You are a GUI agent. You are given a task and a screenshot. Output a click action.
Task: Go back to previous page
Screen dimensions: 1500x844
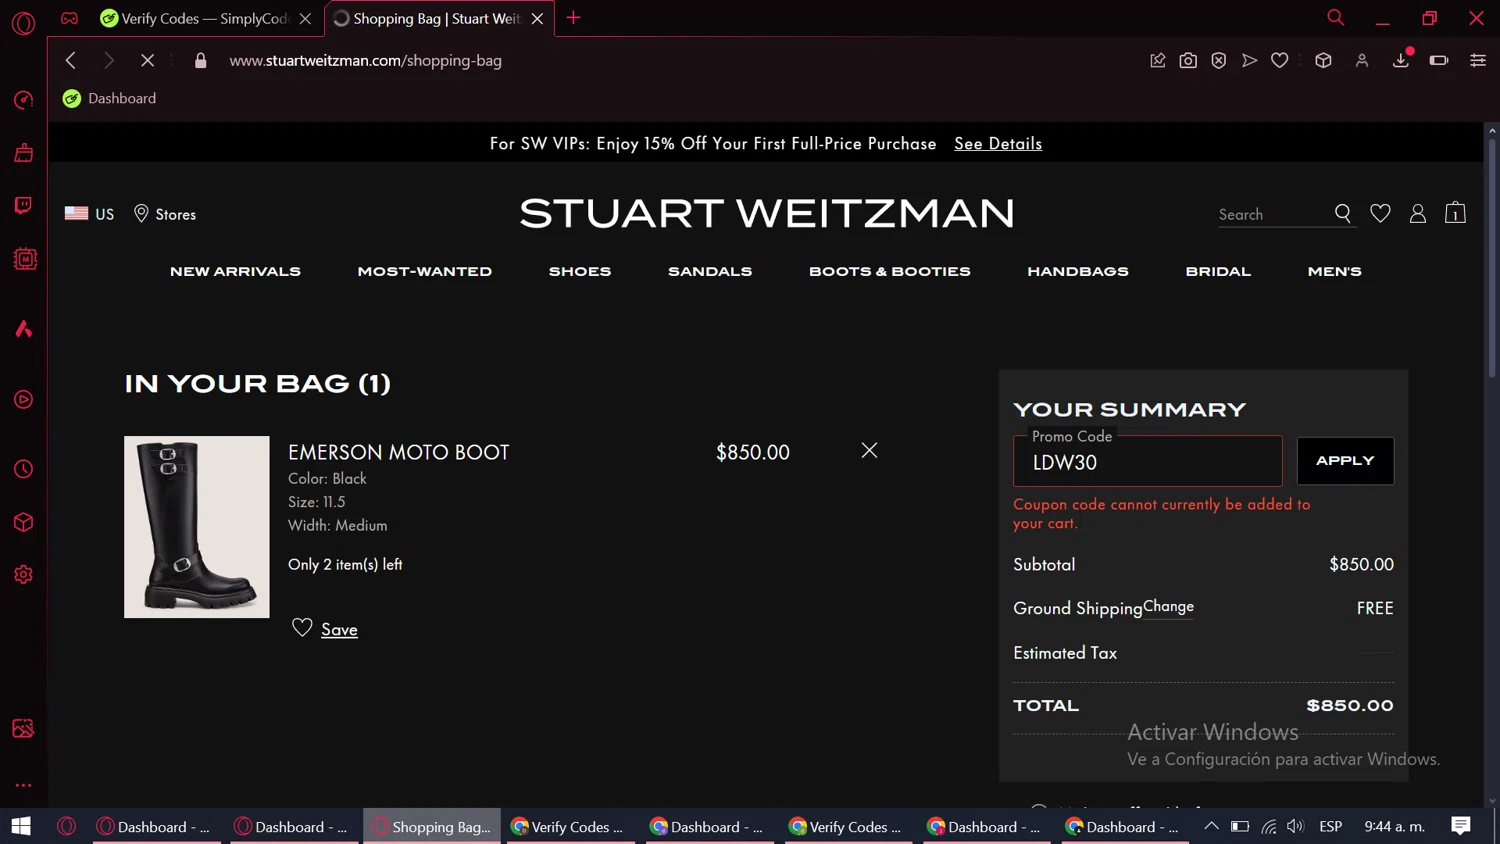click(70, 60)
